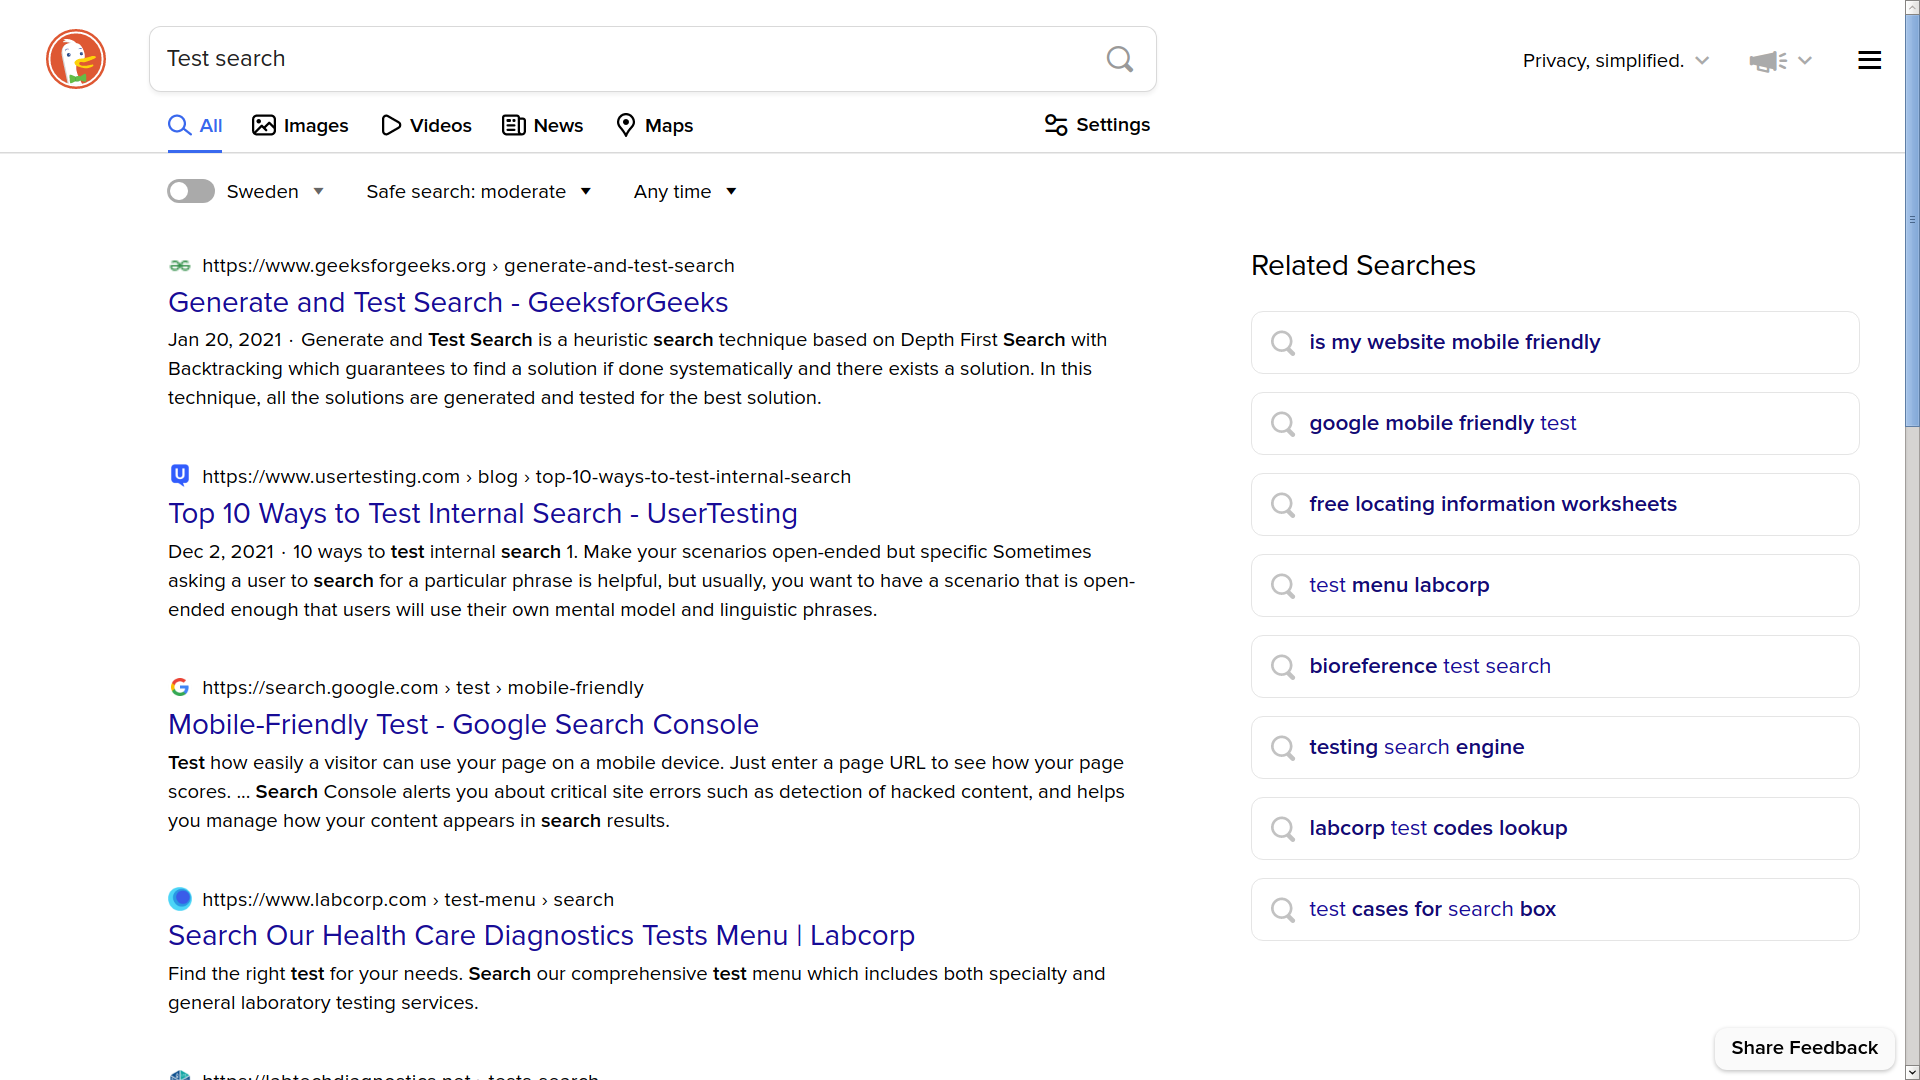
Task: Click search icon beside 'labcorp test codes lookup'
Action: pos(1283,829)
